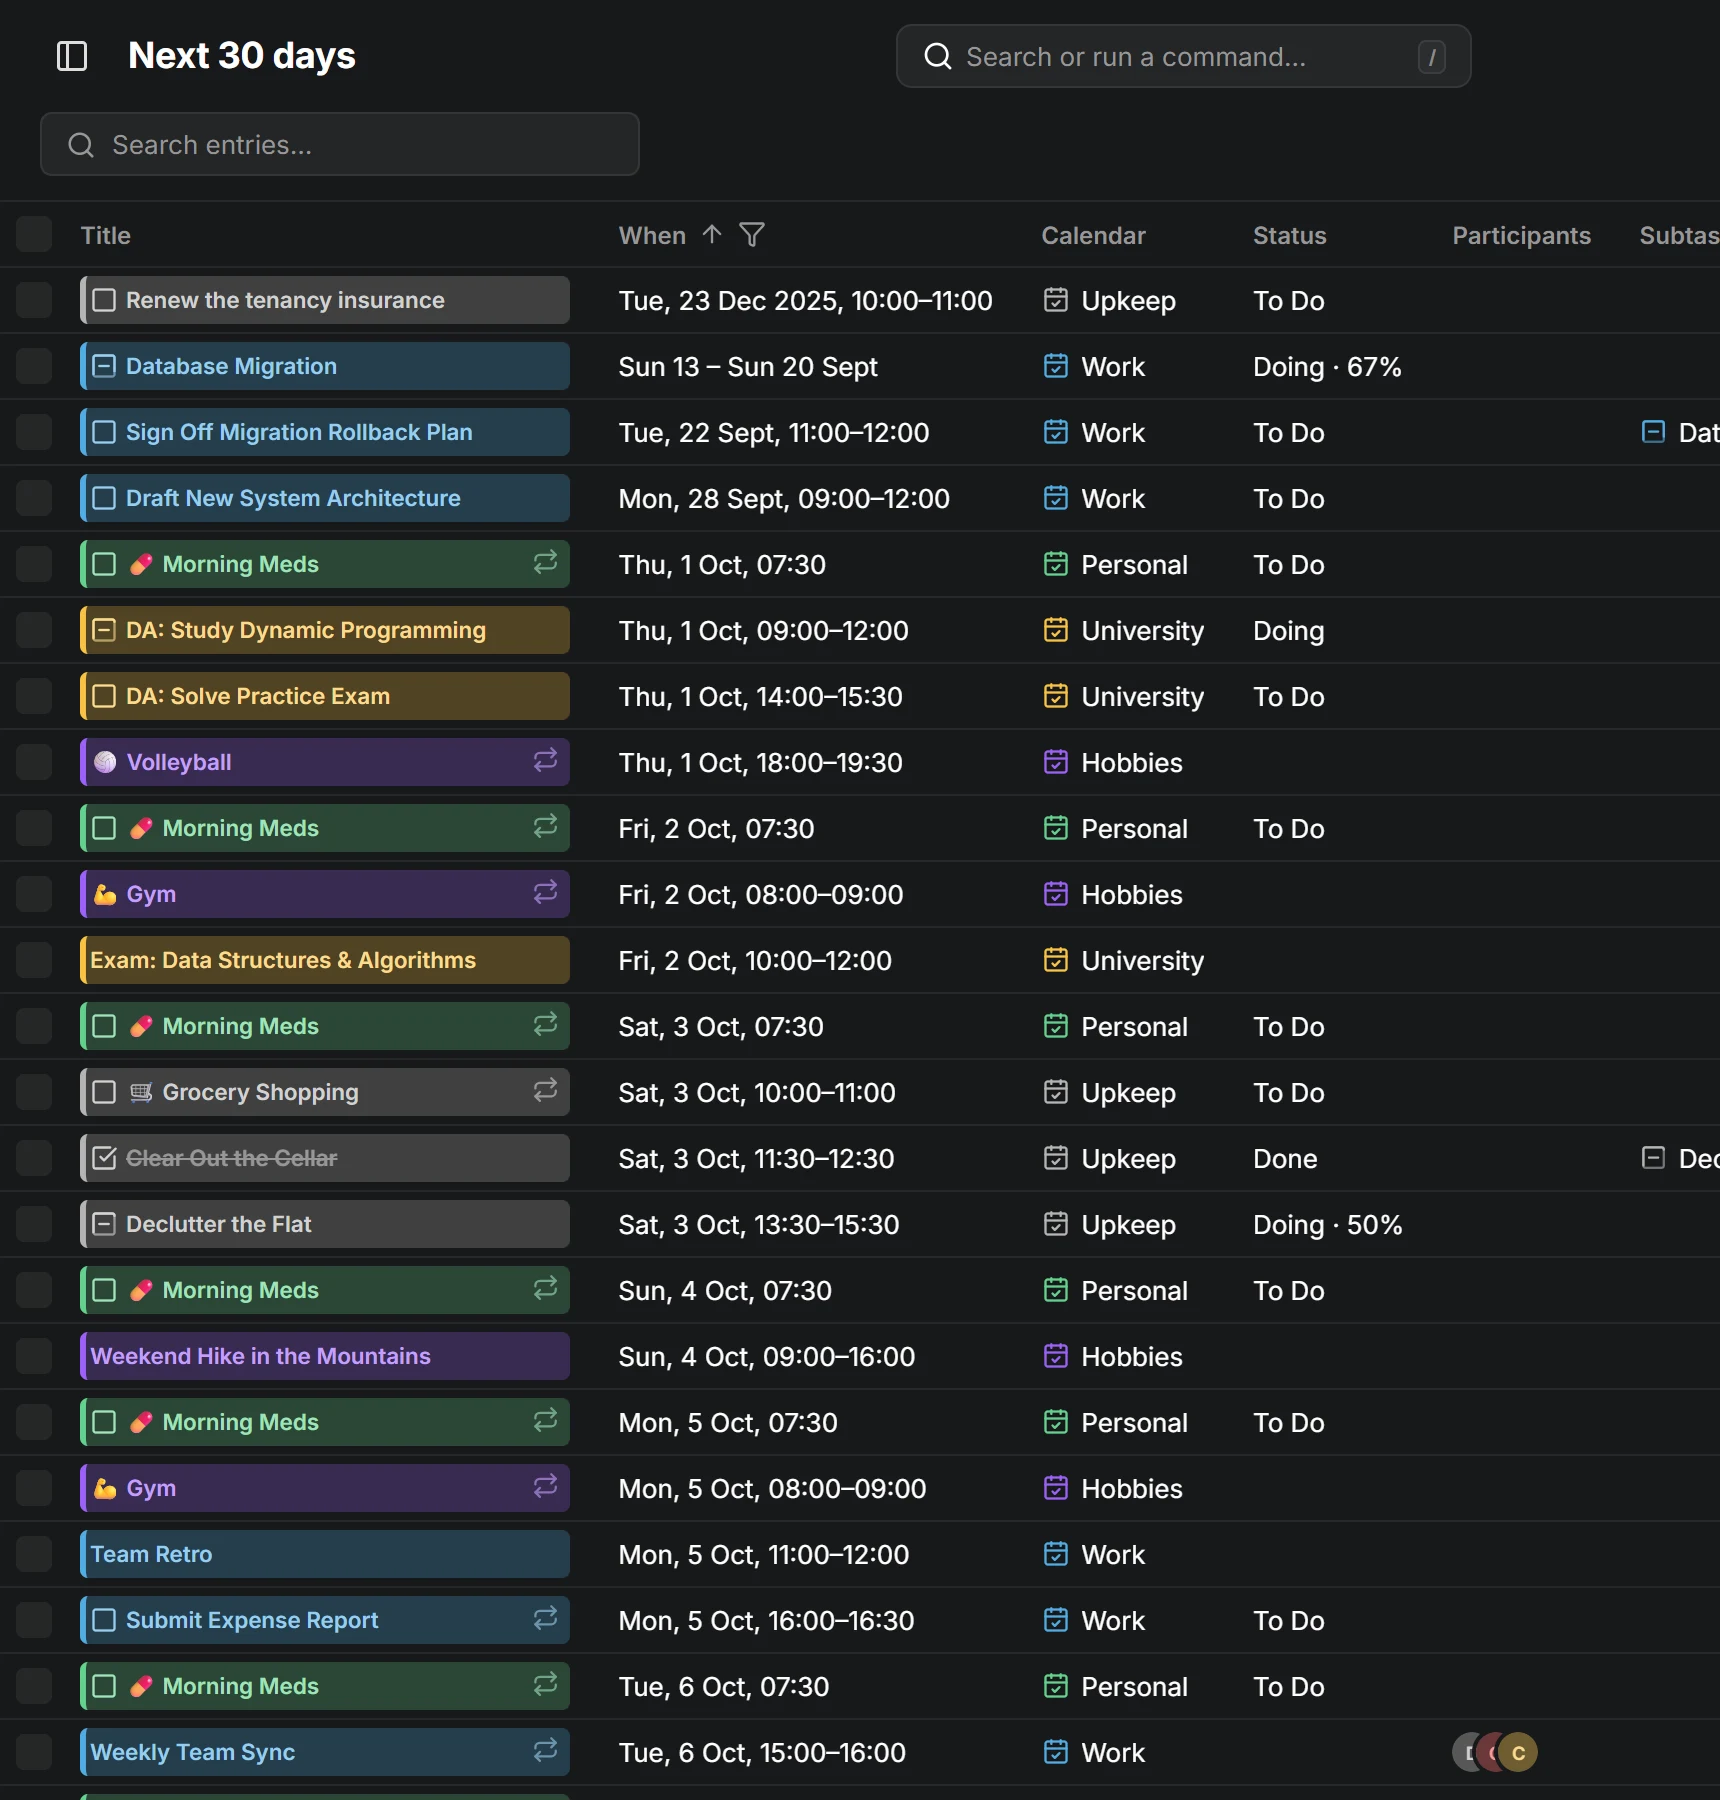
Task: Click the Title column header
Action: pyautogui.click(x=106, y=235)
